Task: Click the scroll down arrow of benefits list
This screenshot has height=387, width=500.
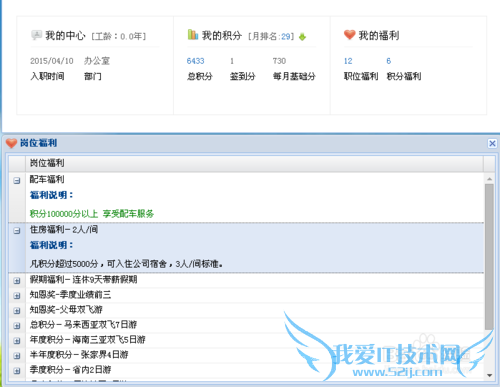Action: pyautogui.click(x=489, y=375)
